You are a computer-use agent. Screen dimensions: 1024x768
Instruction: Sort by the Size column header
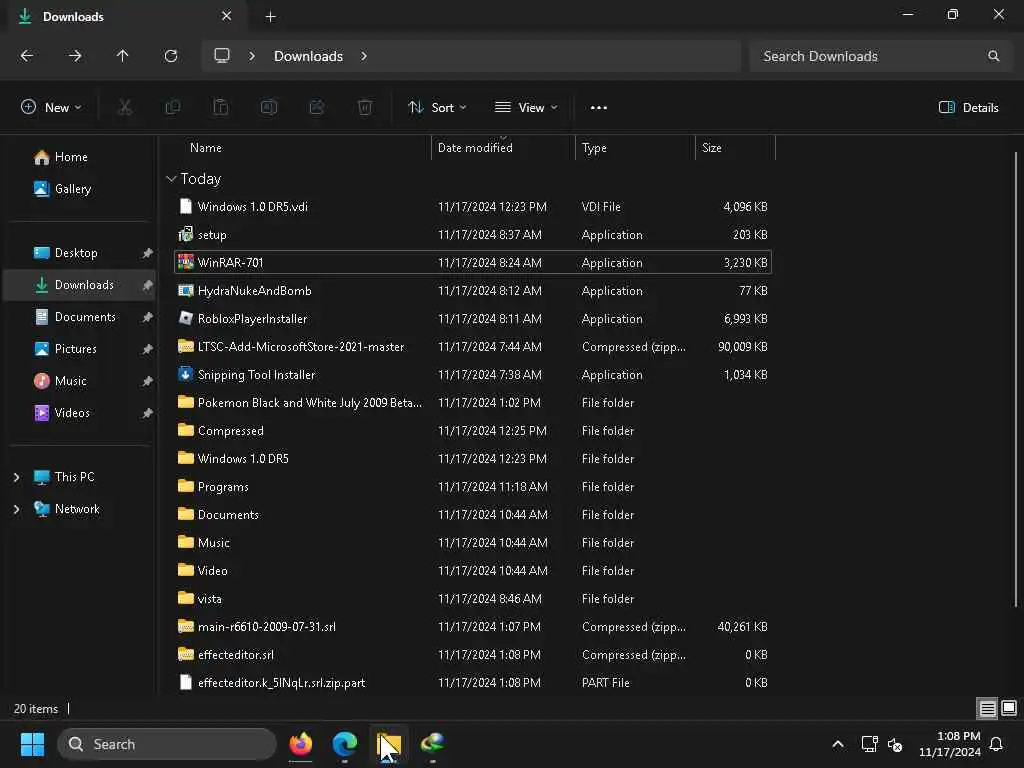[x=735, y=148]
